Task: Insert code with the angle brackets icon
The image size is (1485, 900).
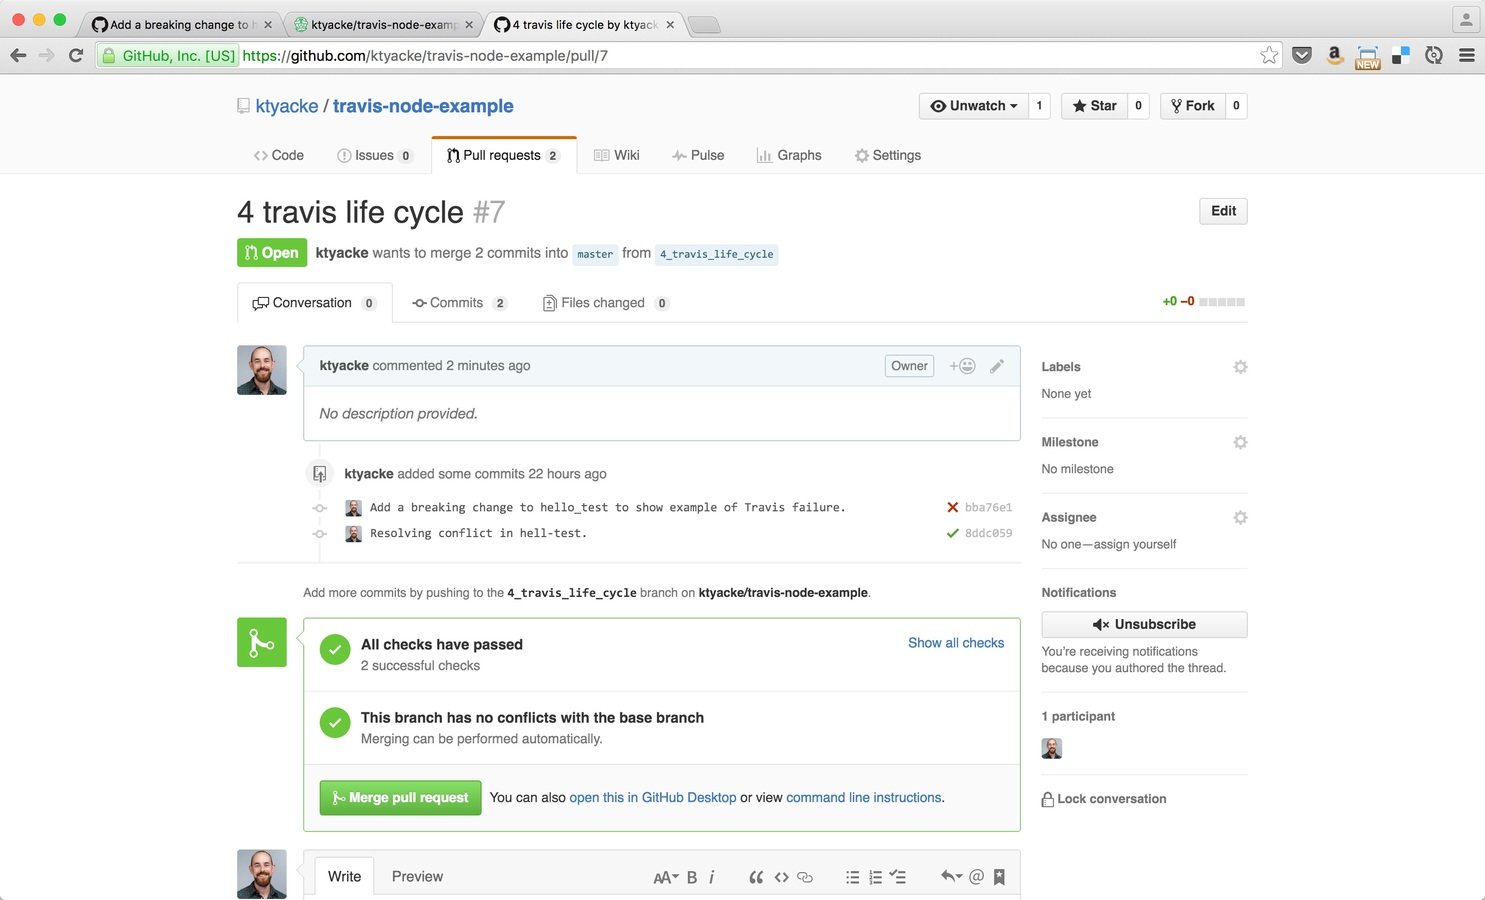Action: [x=781, y=877]
